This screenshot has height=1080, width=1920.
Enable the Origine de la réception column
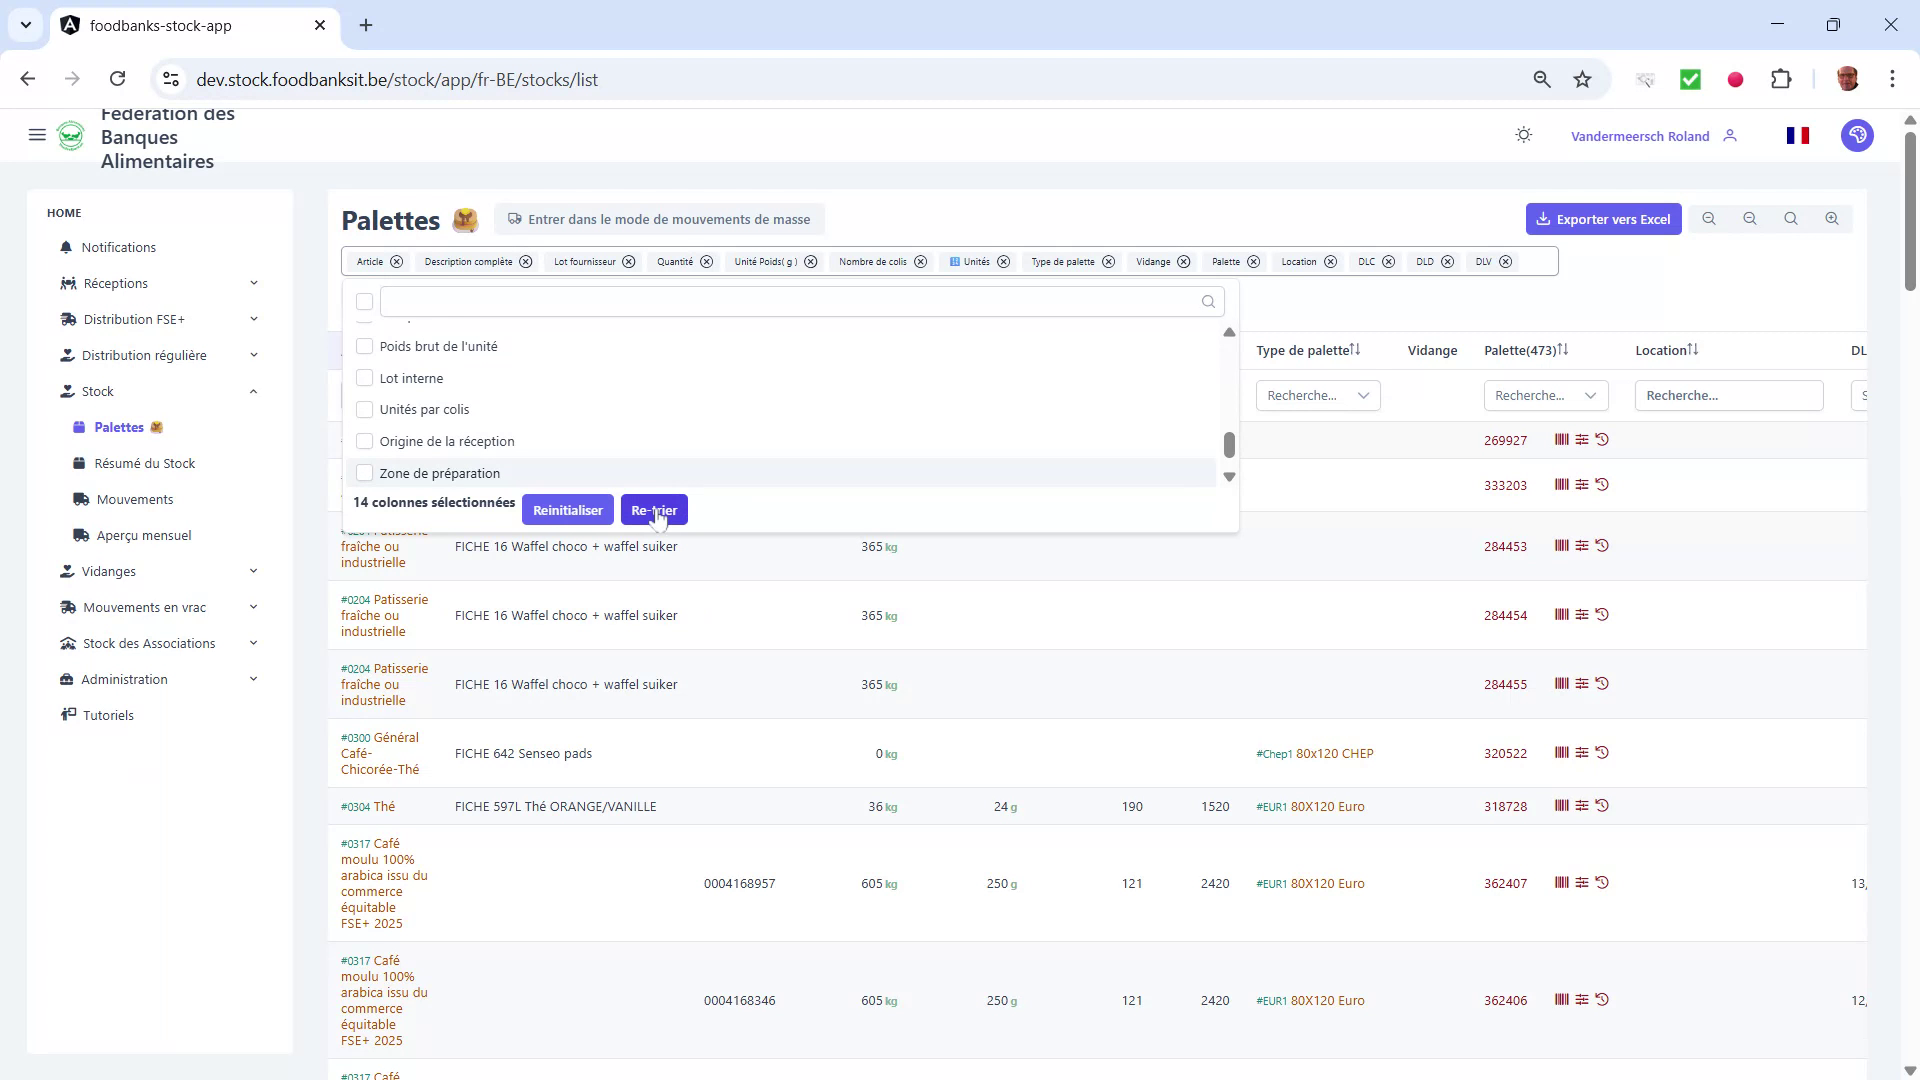pyautogui.click(x=365, y=441)
